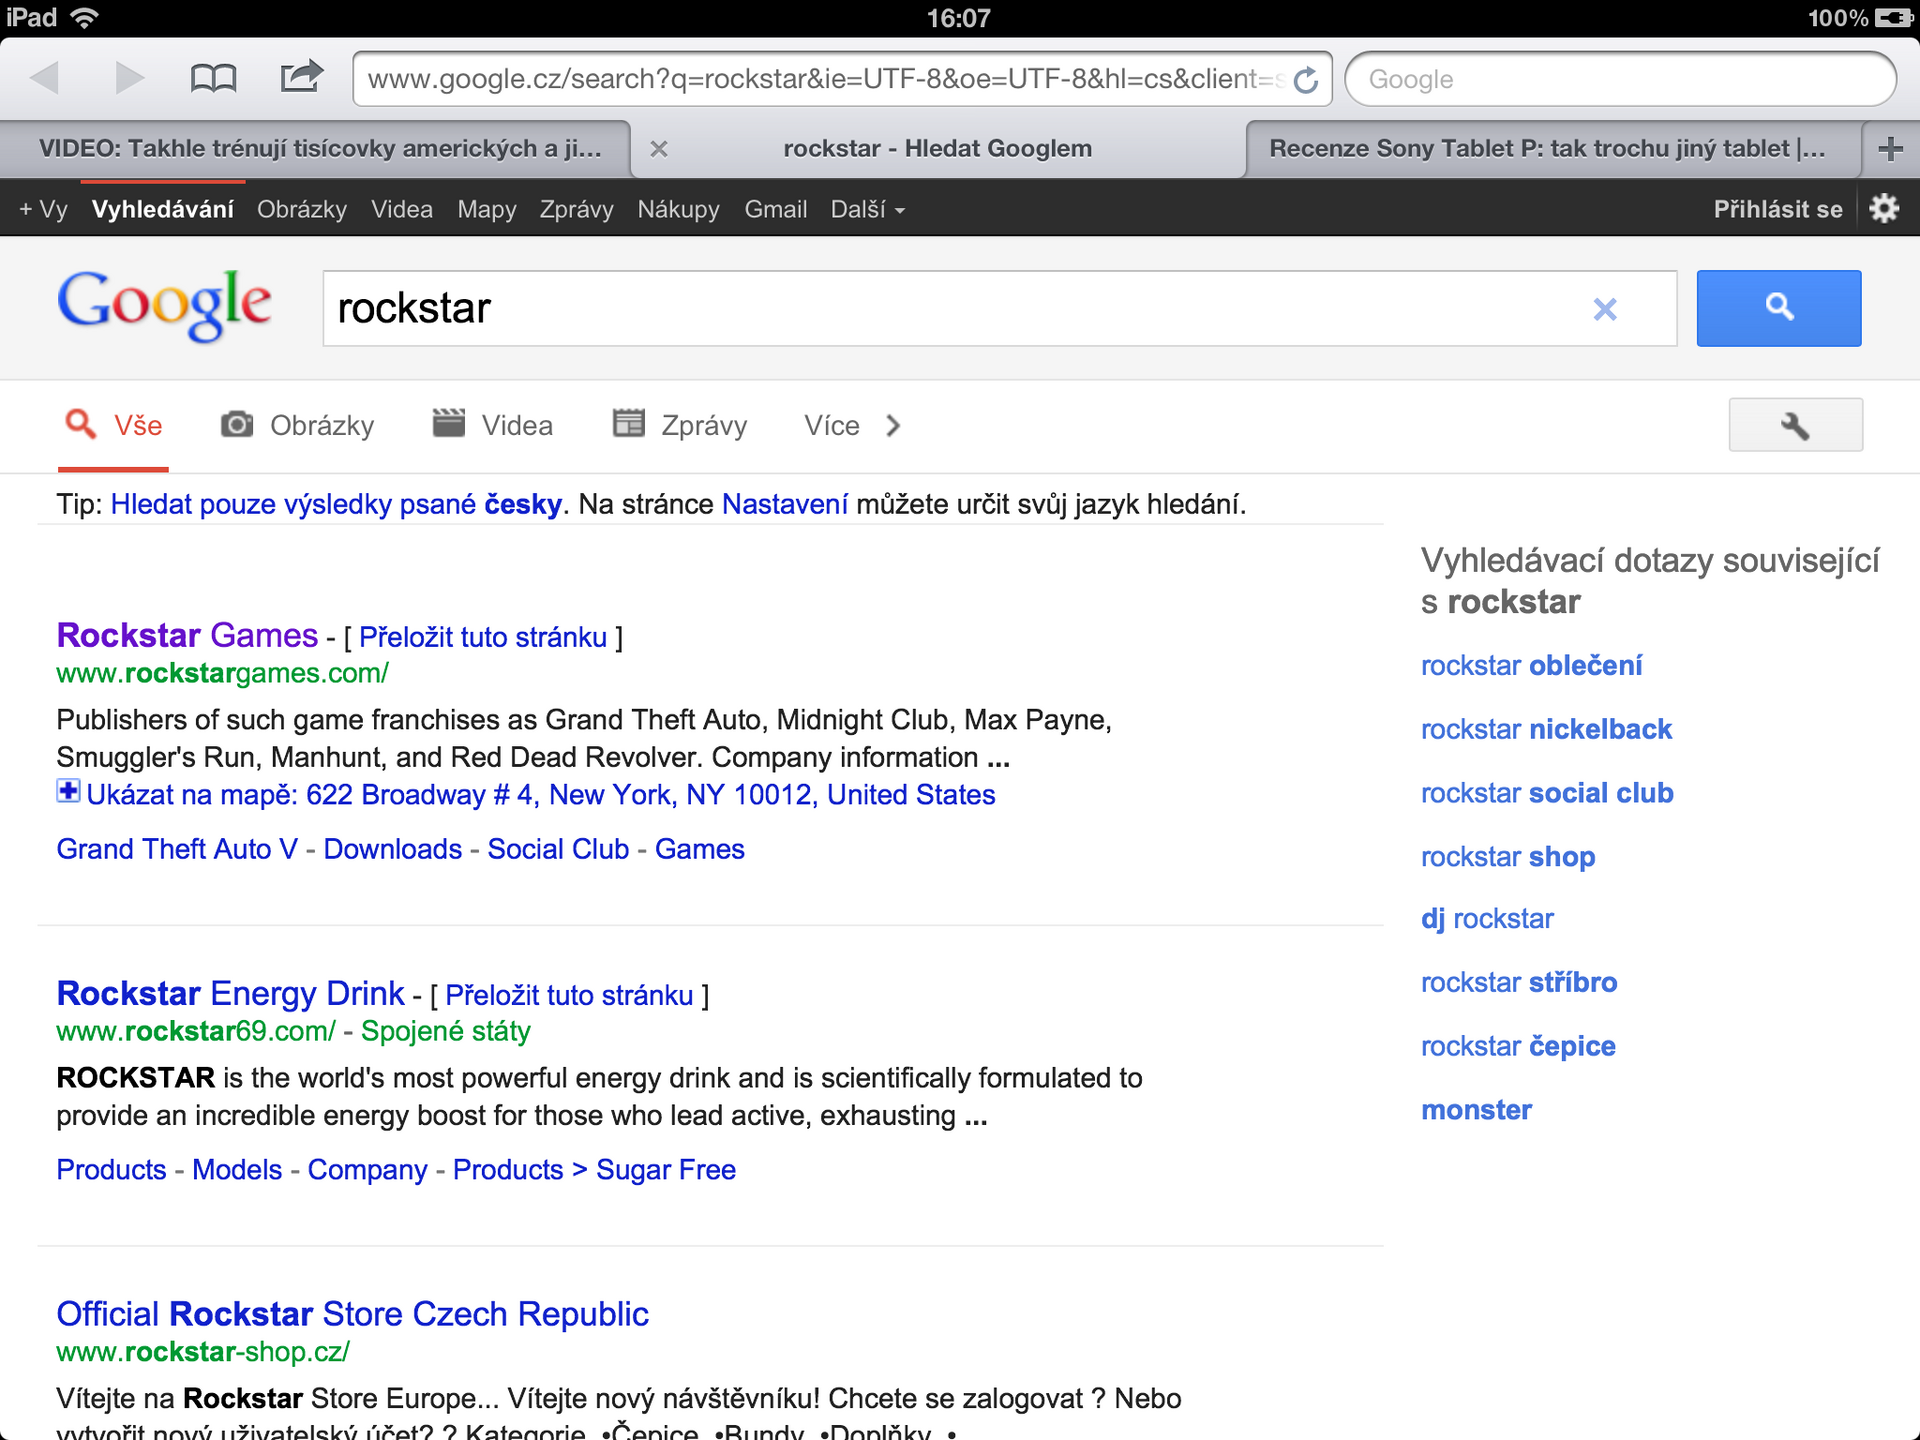Close the rockstar search tab
Screen dimensions: 1920x1440
658,149
